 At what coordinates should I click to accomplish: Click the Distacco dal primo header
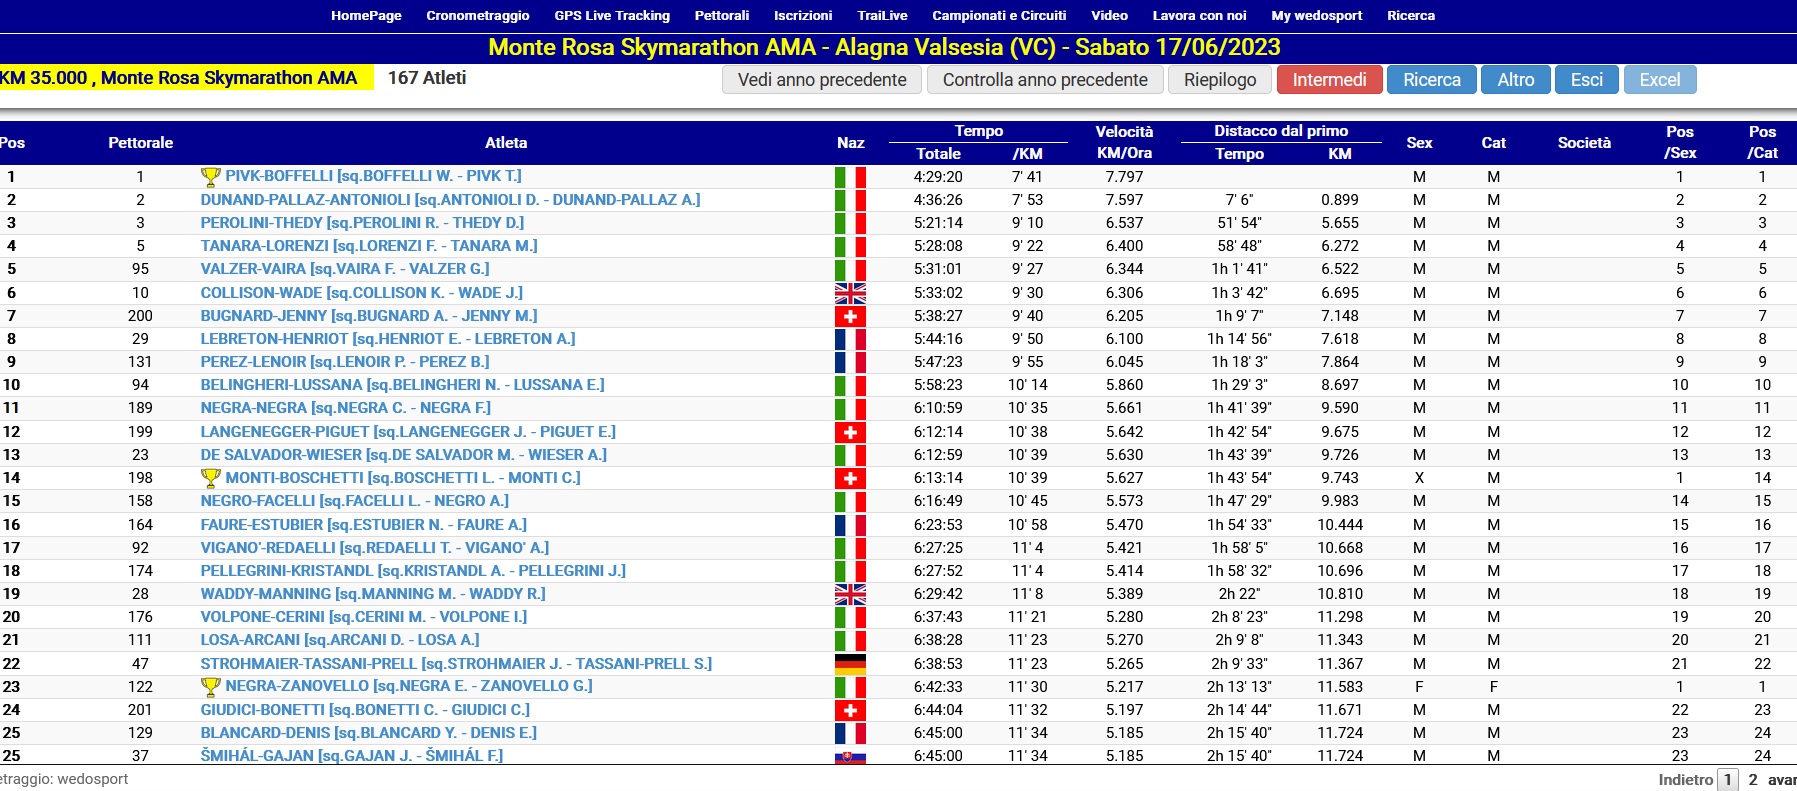click(1281, 131)
